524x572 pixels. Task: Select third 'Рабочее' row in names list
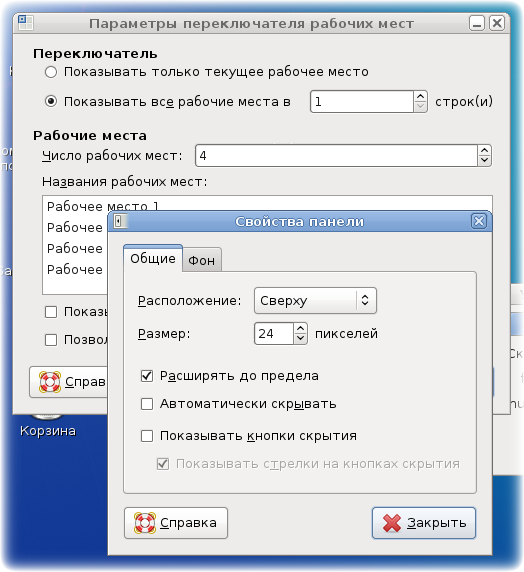coord(75,248)
